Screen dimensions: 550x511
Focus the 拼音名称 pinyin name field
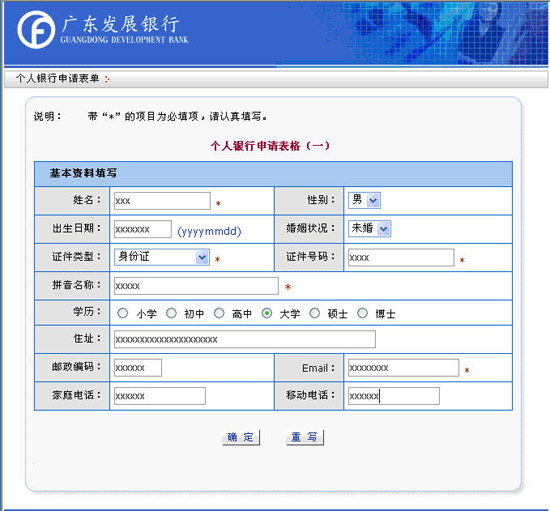196,286
